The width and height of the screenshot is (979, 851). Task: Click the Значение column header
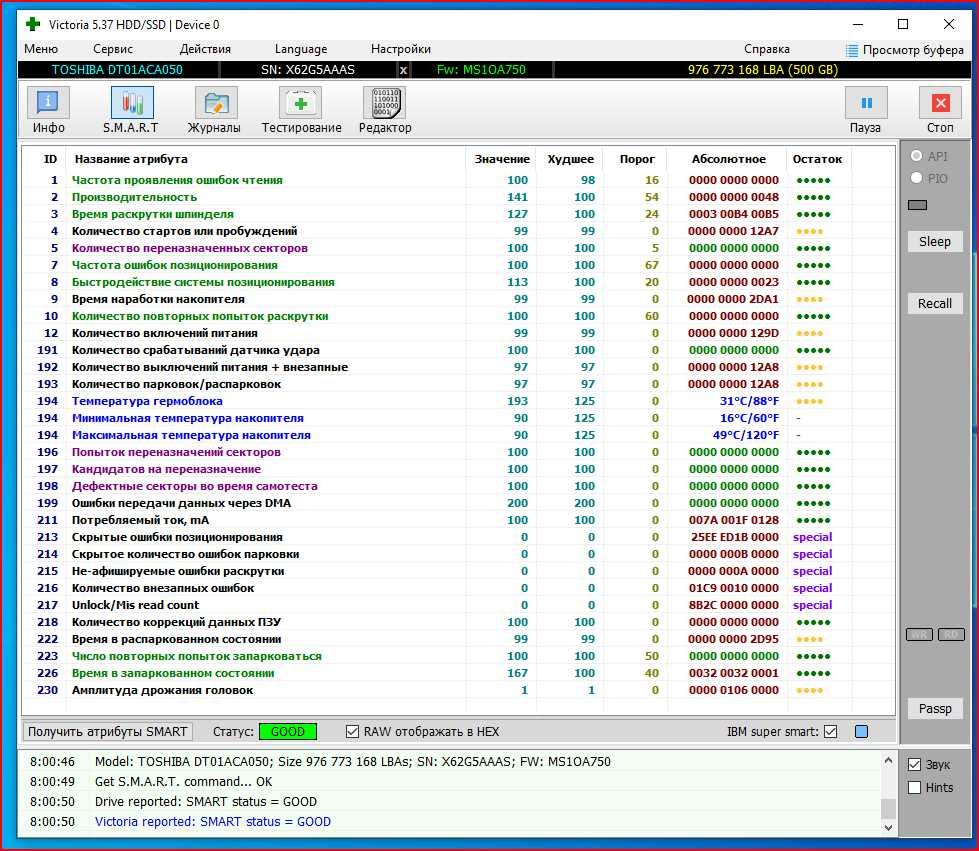click(x=501, y=159)
